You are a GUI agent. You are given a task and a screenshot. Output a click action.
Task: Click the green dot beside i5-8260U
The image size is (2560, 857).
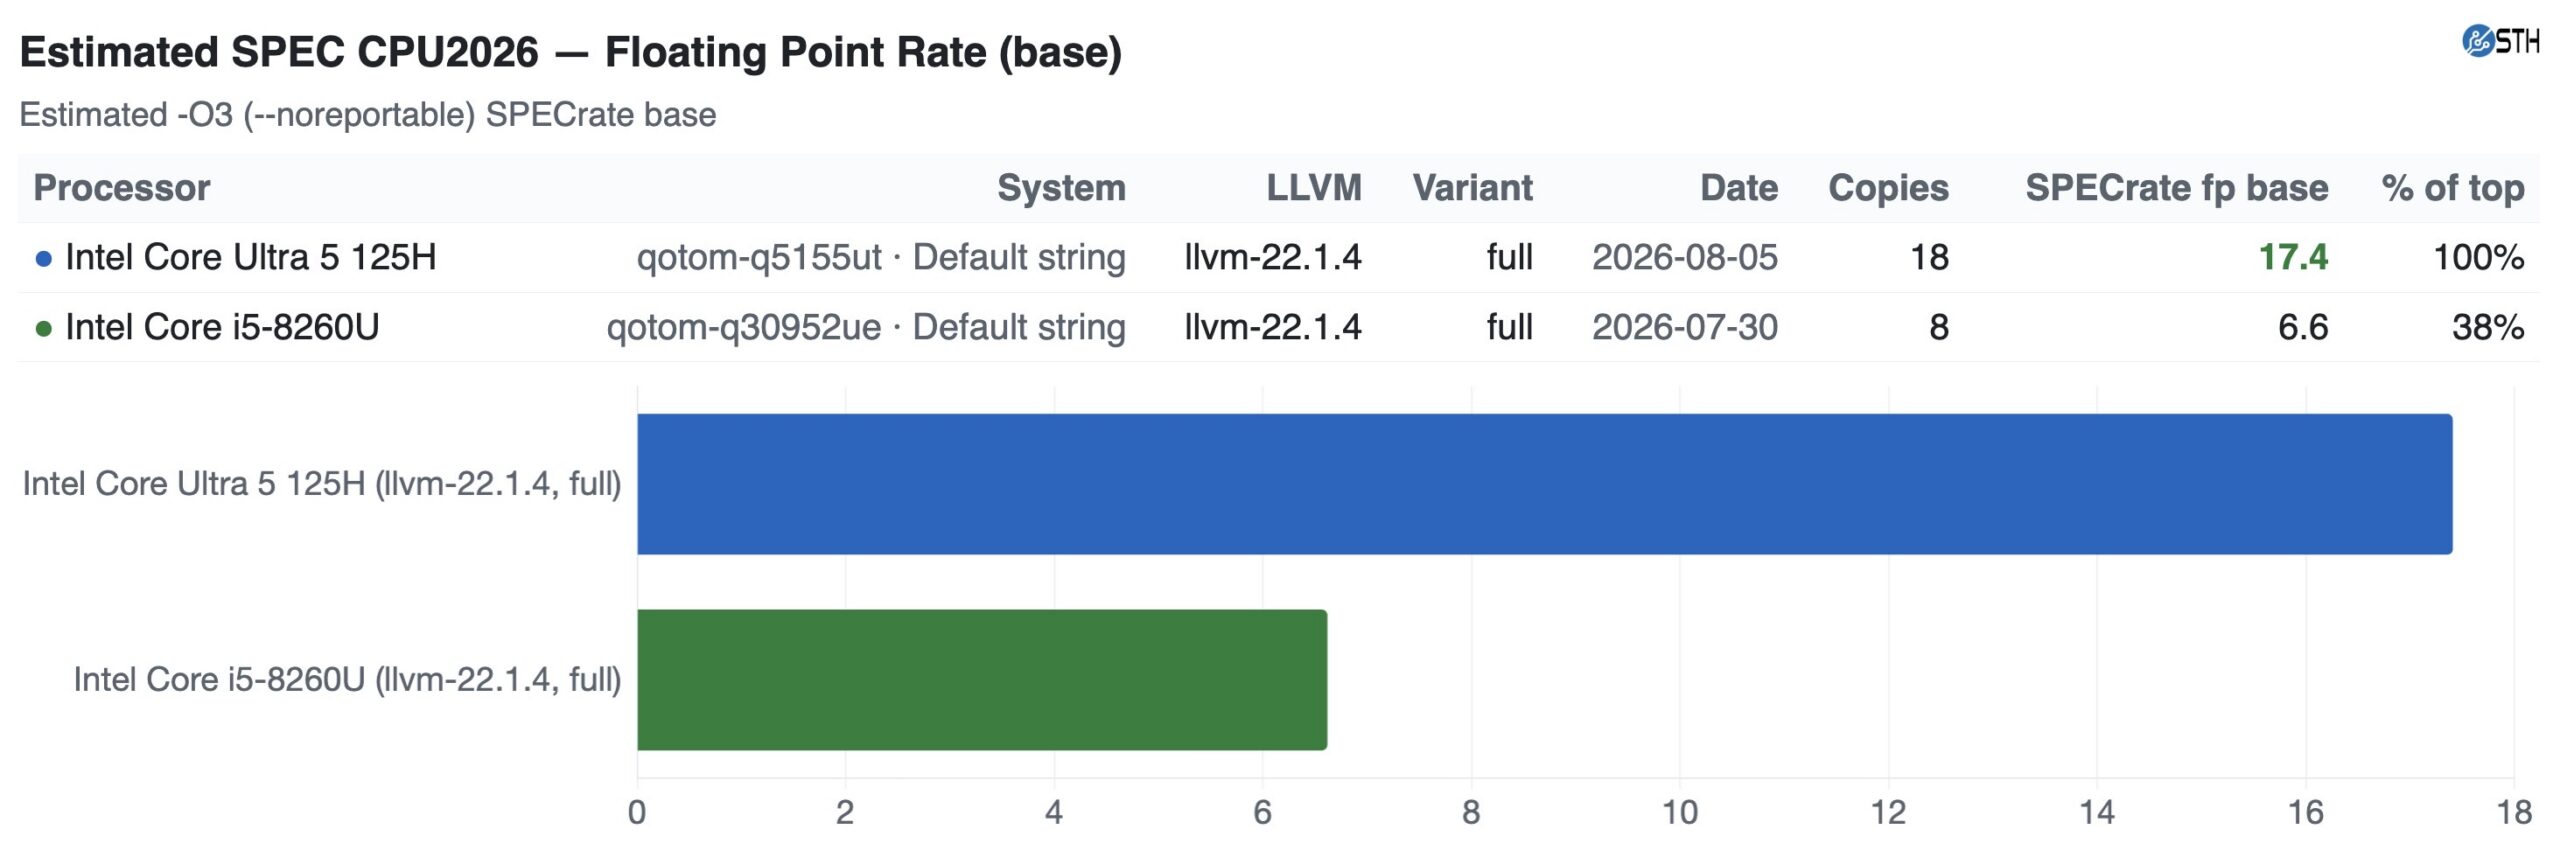click(43, 329)
